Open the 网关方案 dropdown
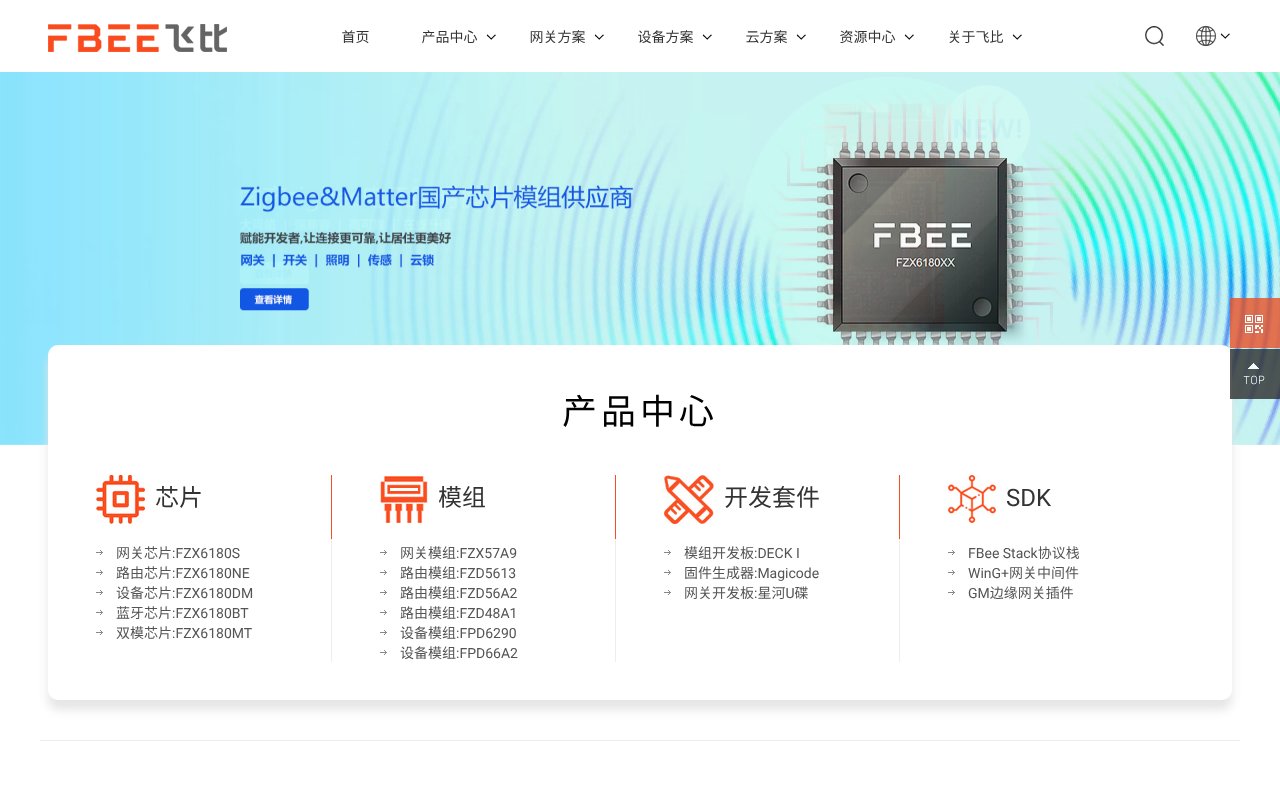This screenshot has height=800, width=1280. [558, 36]
